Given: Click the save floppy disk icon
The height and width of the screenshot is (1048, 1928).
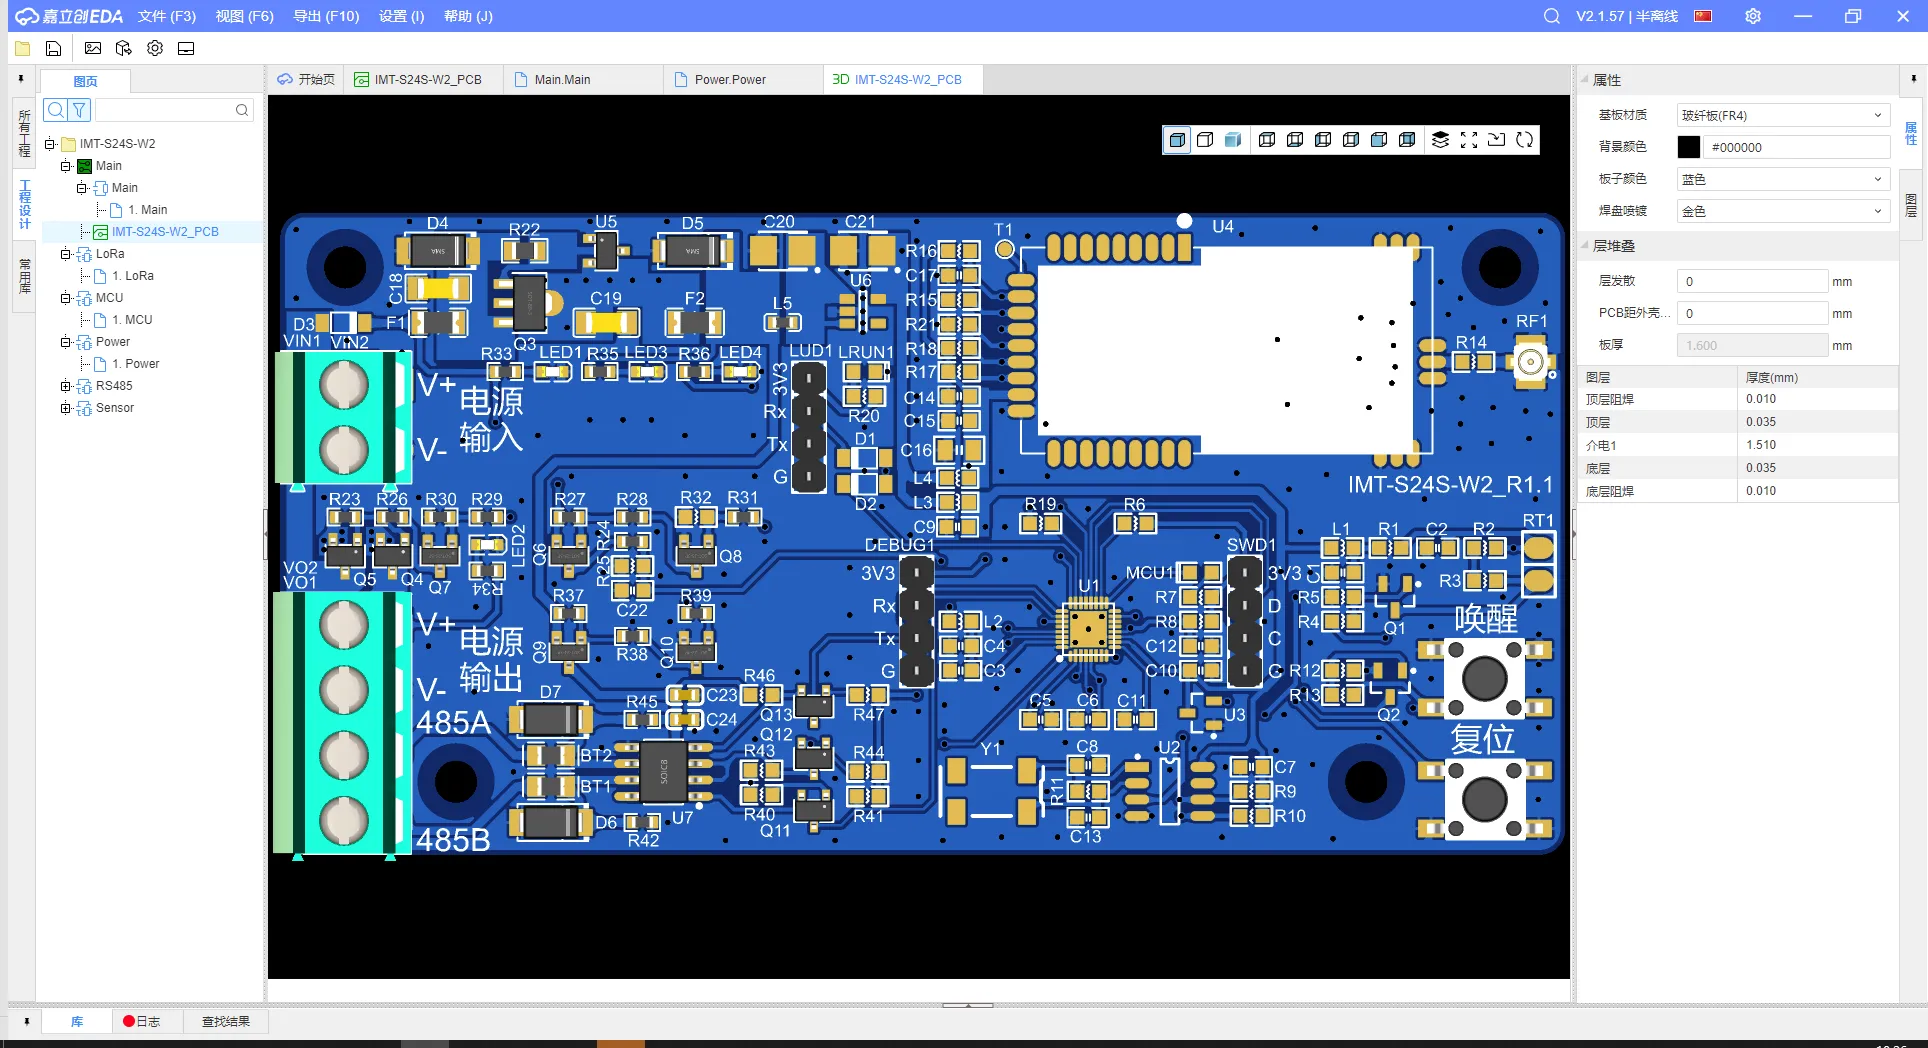Looking at the screenshot, I should click(54, 48).
